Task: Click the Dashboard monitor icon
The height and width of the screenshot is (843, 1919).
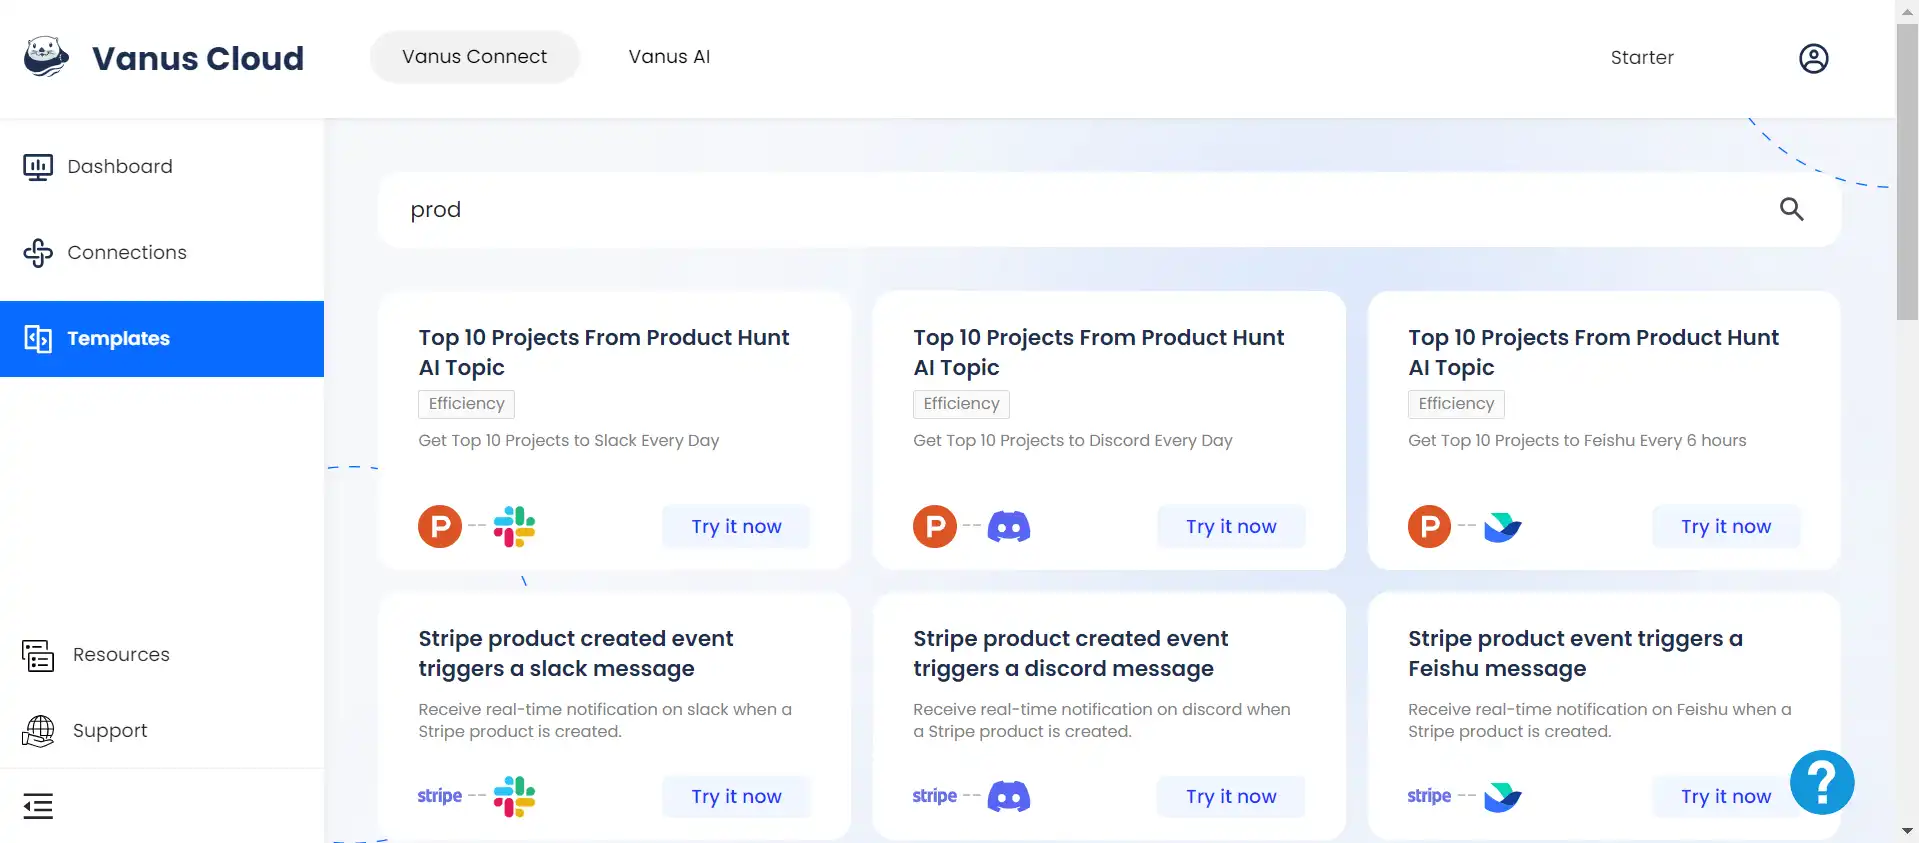Action: click(38, 167)
